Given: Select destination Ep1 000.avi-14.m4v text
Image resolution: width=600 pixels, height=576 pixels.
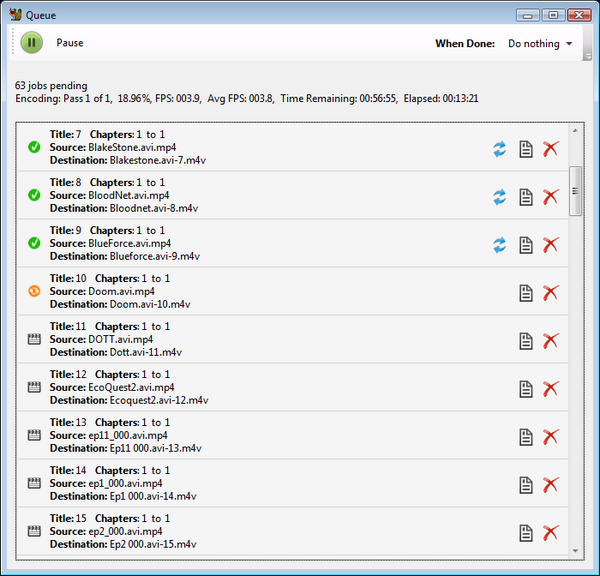Looking at the screenshot, I should click(x=153, y=496).
